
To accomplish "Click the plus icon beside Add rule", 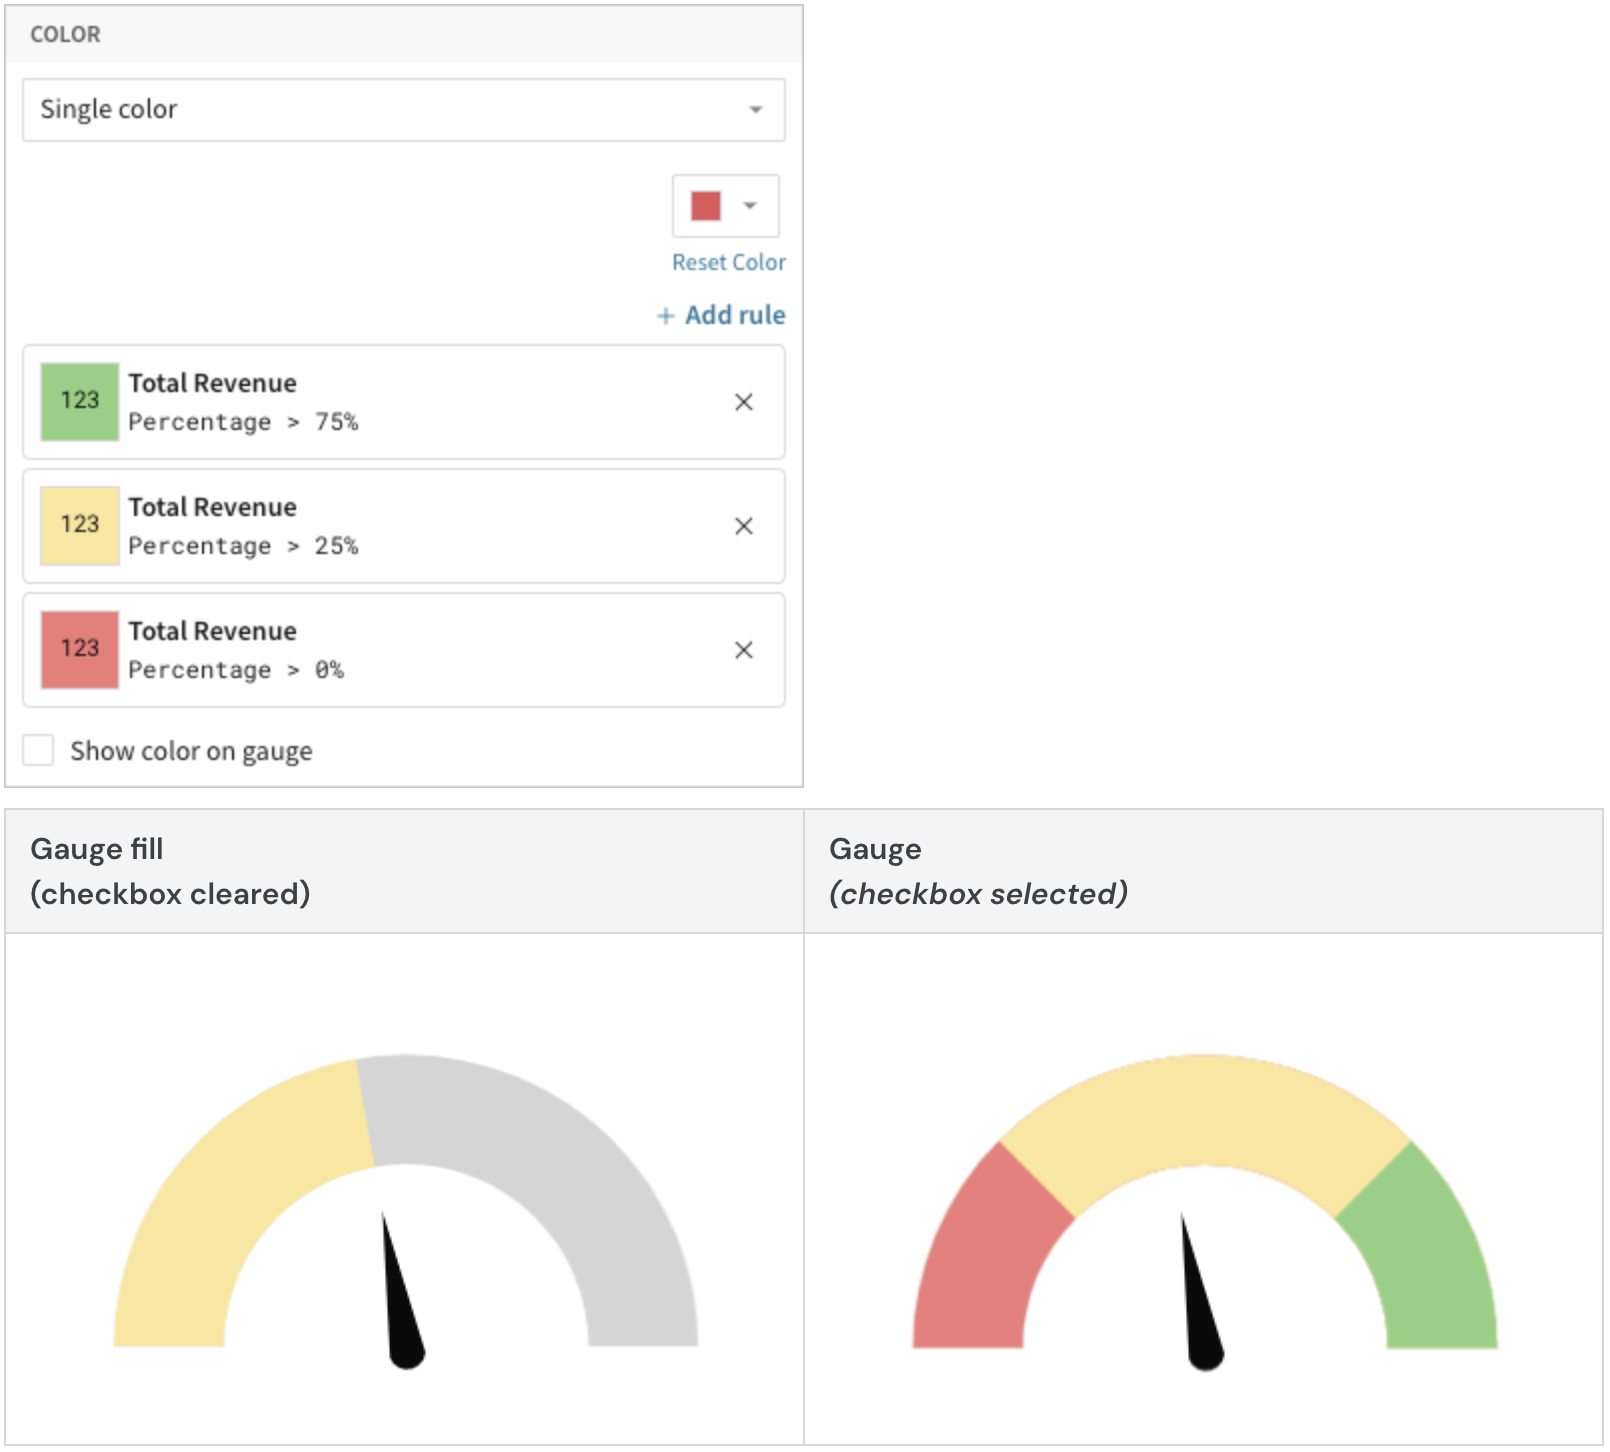I will point(665,316).
